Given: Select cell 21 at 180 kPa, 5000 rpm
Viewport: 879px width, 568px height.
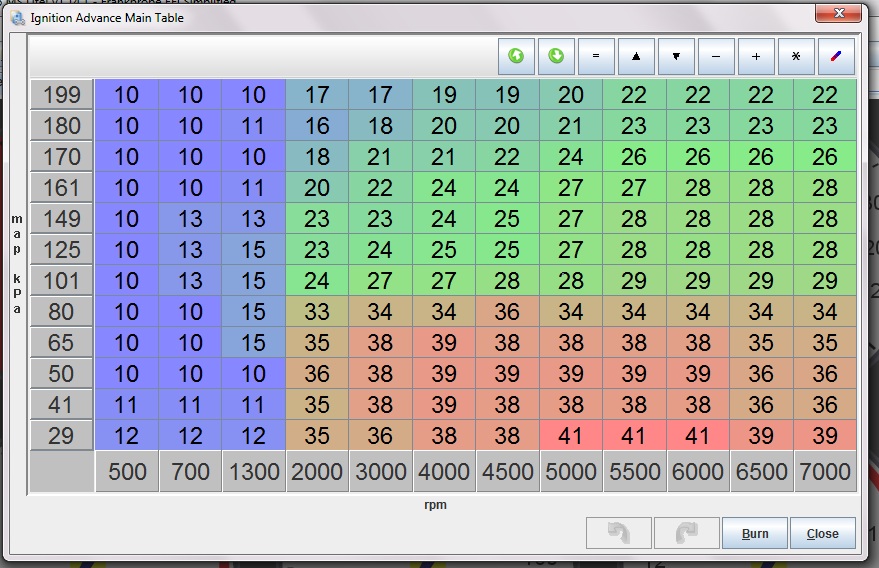Looking at the screenshot, I should [x=571, y=126].
